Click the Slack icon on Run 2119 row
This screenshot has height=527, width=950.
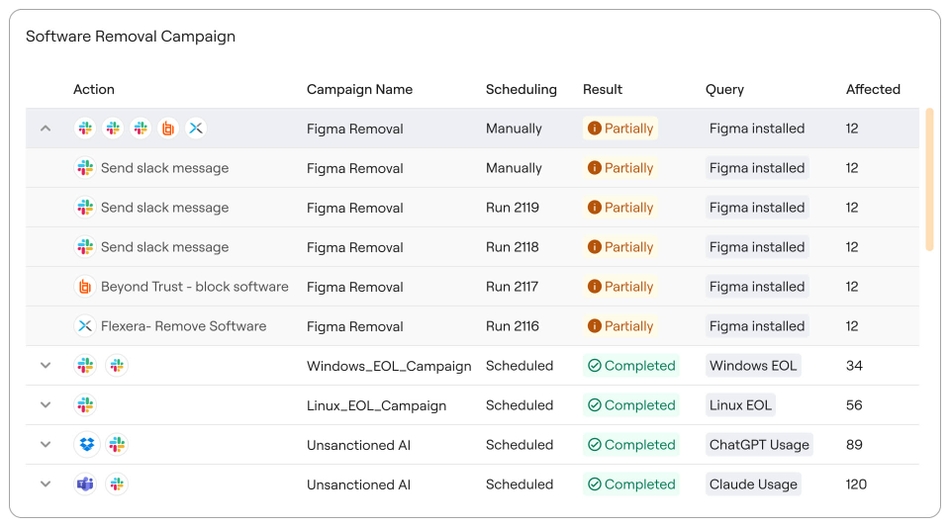pyautogui.click(x=85, y=208)
